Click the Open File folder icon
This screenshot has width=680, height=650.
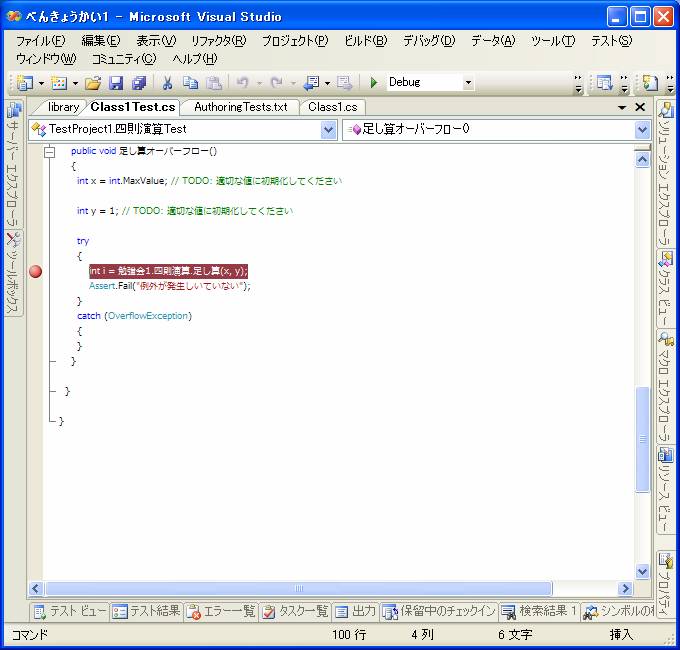[x=93, y=83]
